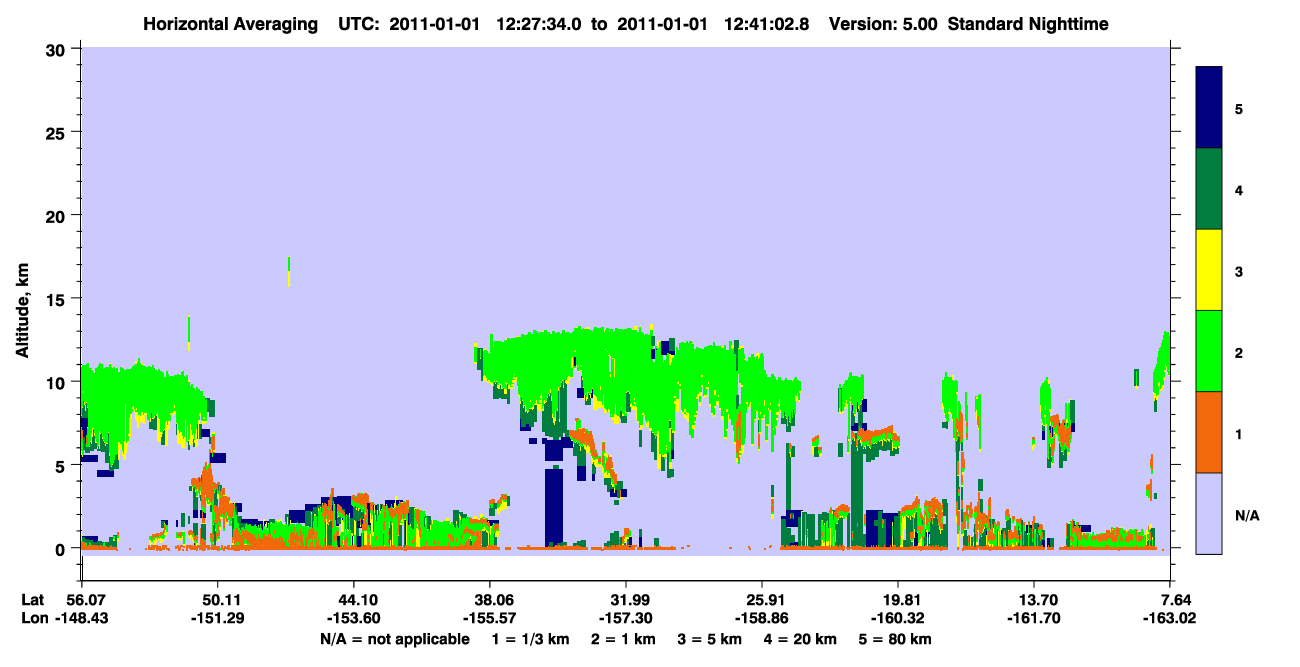Click the longitude value -153.60
Screen dimensions: 1300x667
click(354, 618)
